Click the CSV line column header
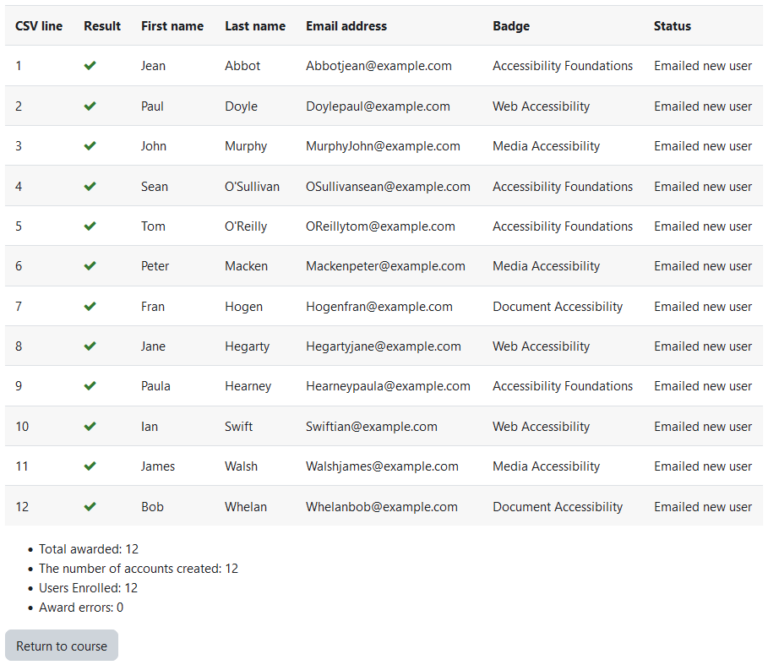Screen dimensions: 768x665 [39, 26]
